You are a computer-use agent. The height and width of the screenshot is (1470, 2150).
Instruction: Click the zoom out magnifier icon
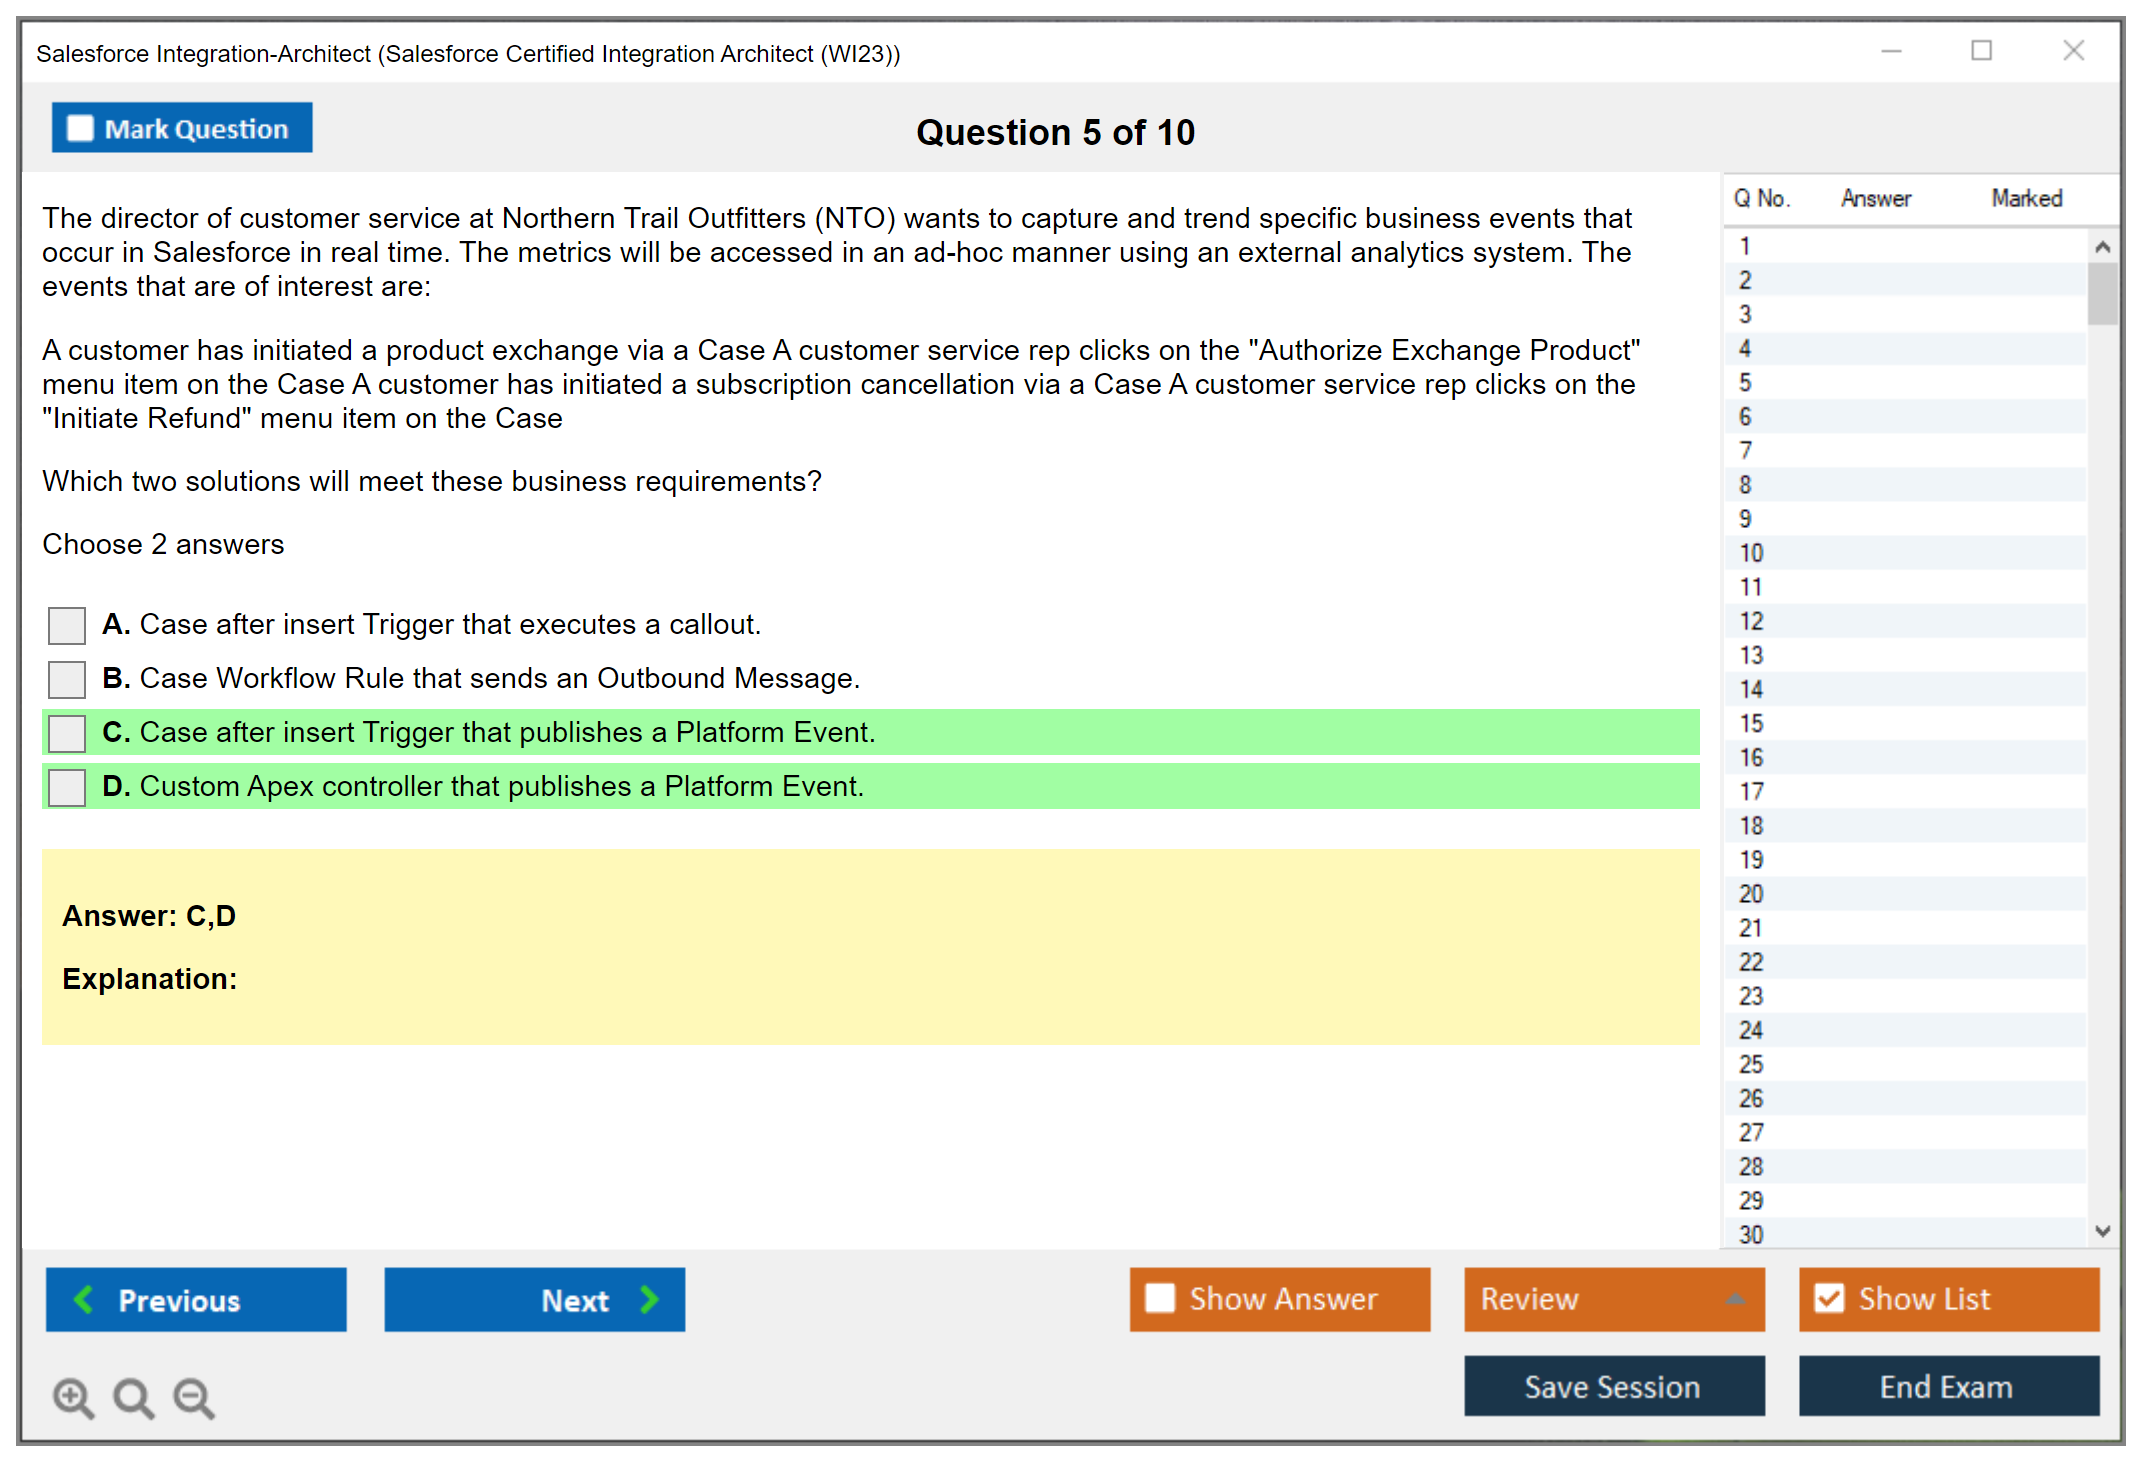194,1397
